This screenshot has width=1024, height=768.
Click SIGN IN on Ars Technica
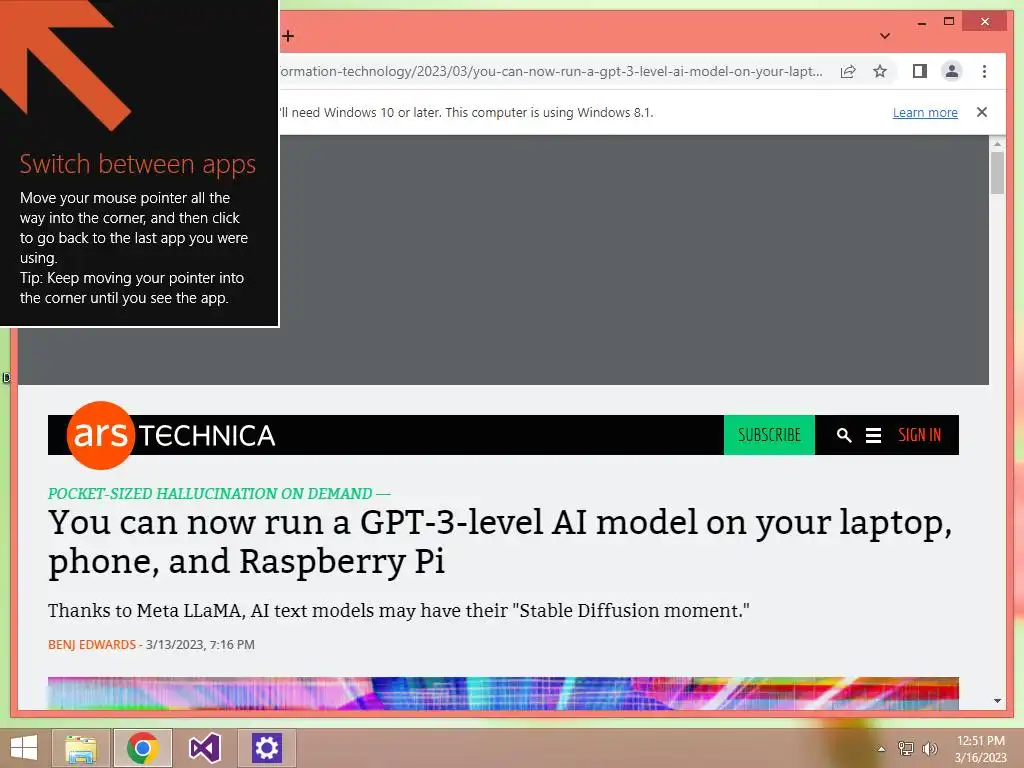coord(920,435)
